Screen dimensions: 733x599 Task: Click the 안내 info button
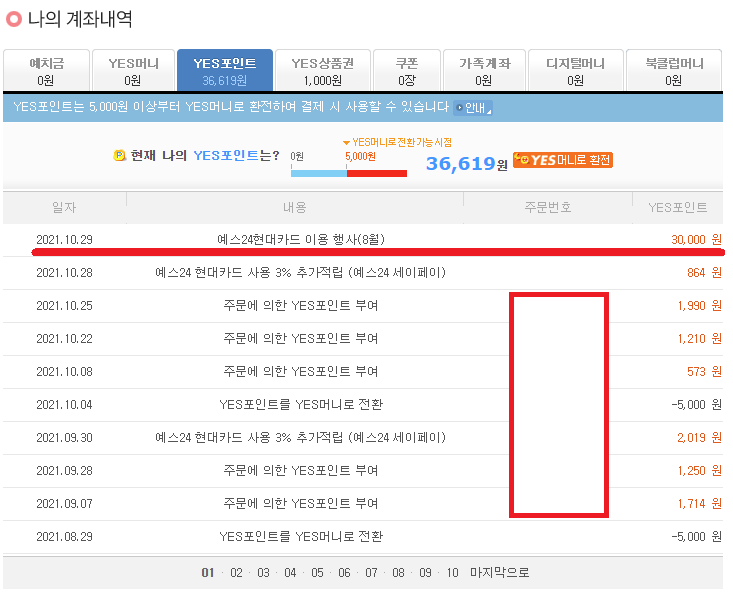click(x=473, y=108)
